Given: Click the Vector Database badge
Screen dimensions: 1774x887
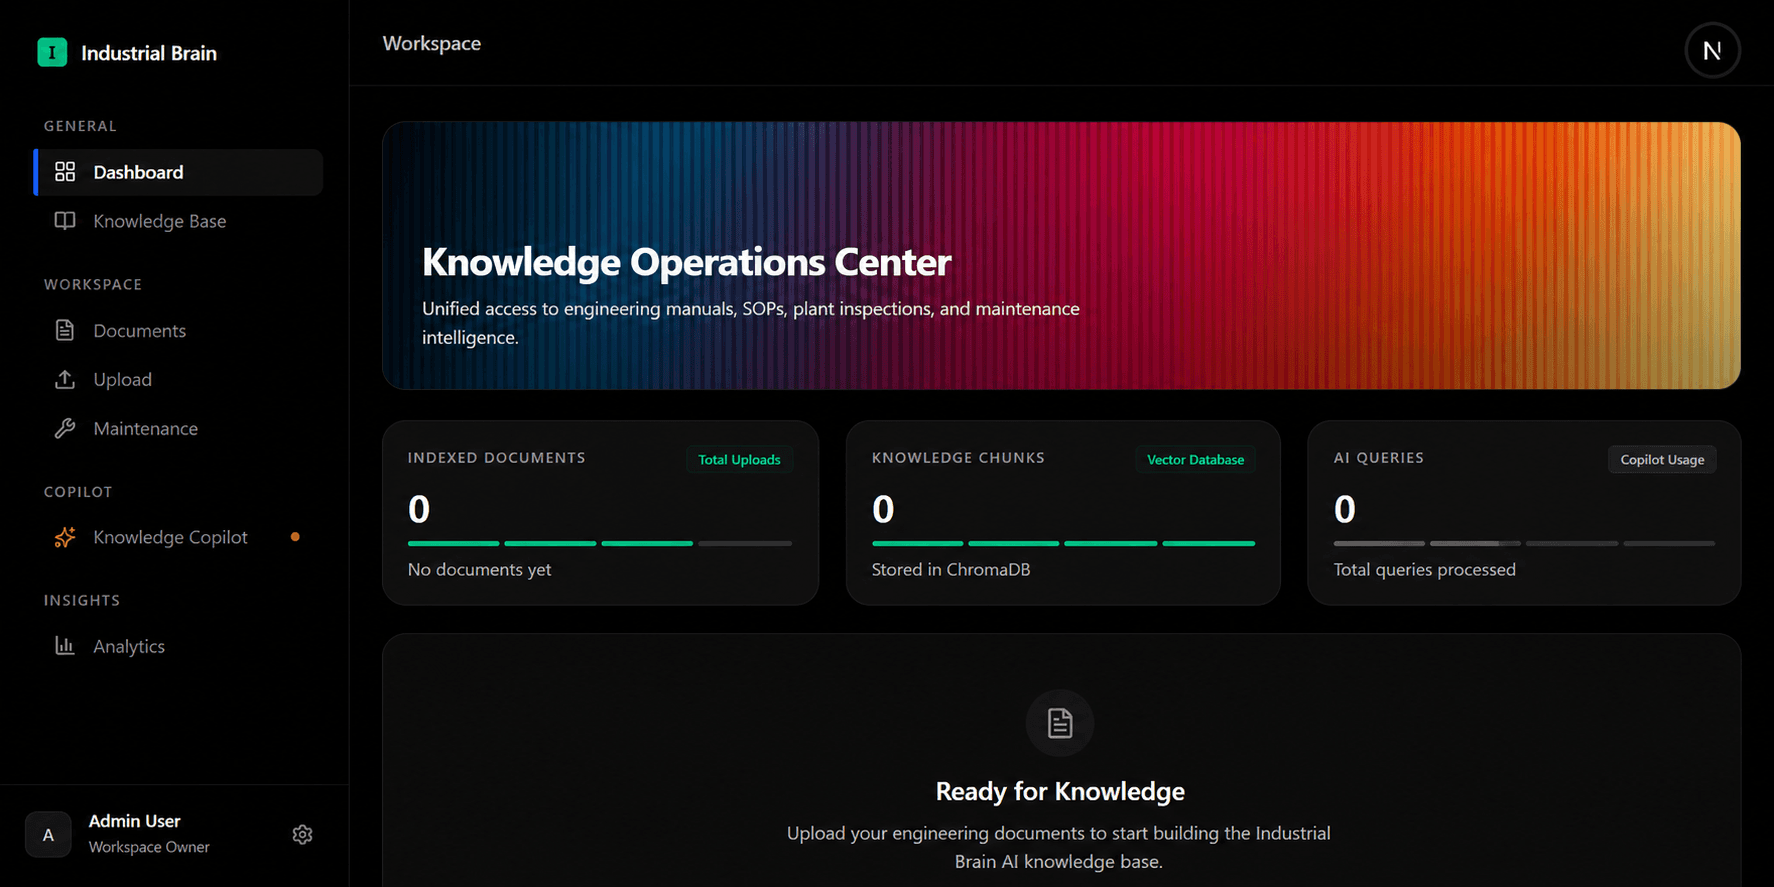Looking at the screenshot, I should coord(1195,459).
